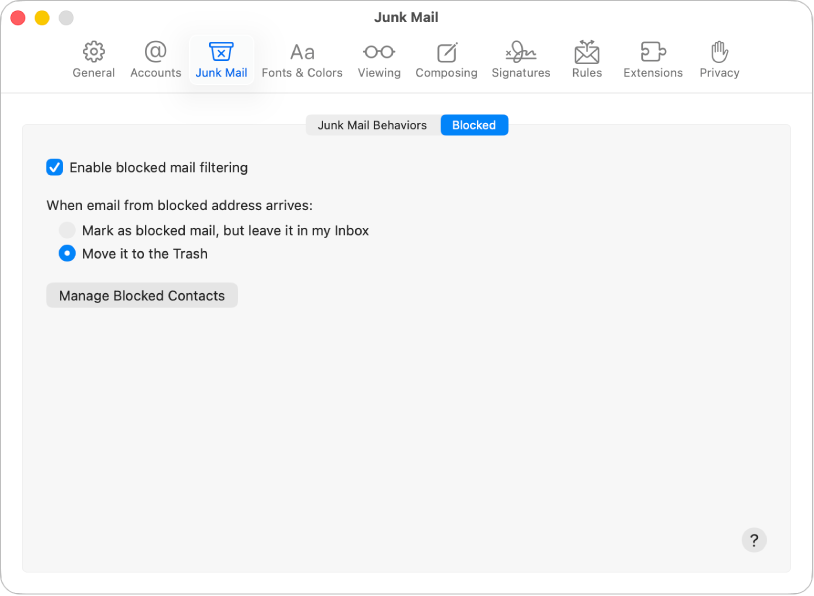Disable blocked mail filtering
This screenshot has width=814, height=596.
[55, 167]
